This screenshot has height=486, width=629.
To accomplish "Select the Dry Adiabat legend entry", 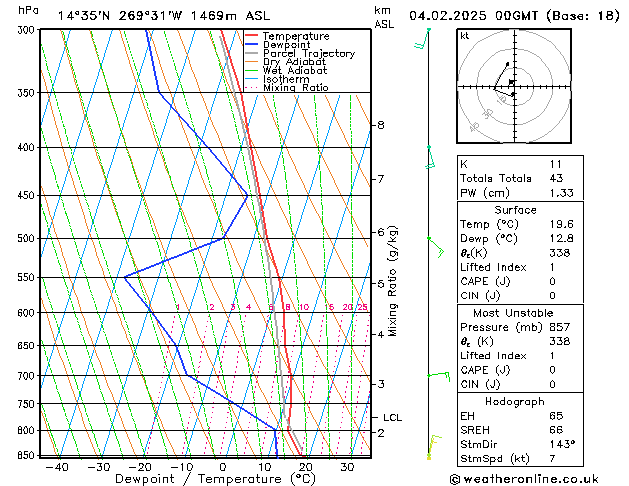I will pos(286,62).
